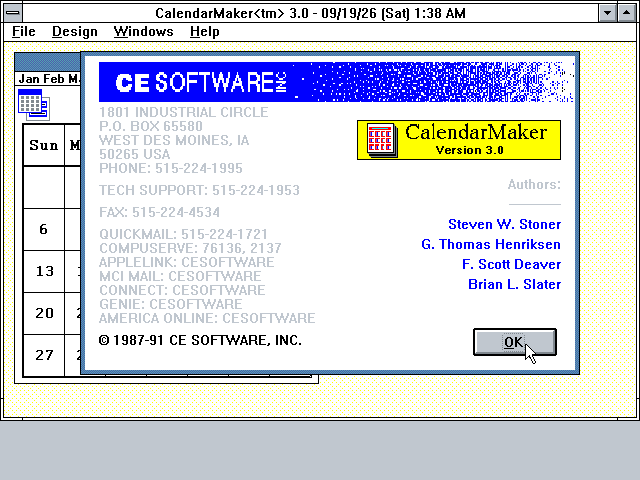Select the Jan month tab

point(29,79)
